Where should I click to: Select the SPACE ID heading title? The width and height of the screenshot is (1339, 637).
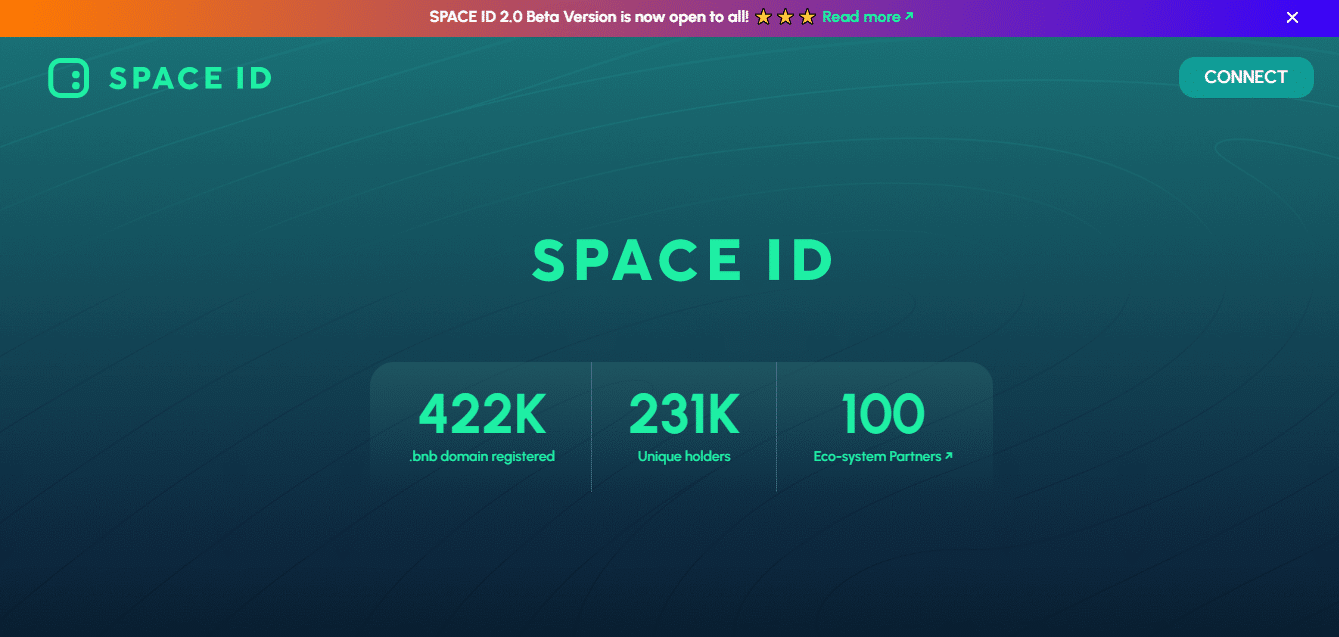683,259
